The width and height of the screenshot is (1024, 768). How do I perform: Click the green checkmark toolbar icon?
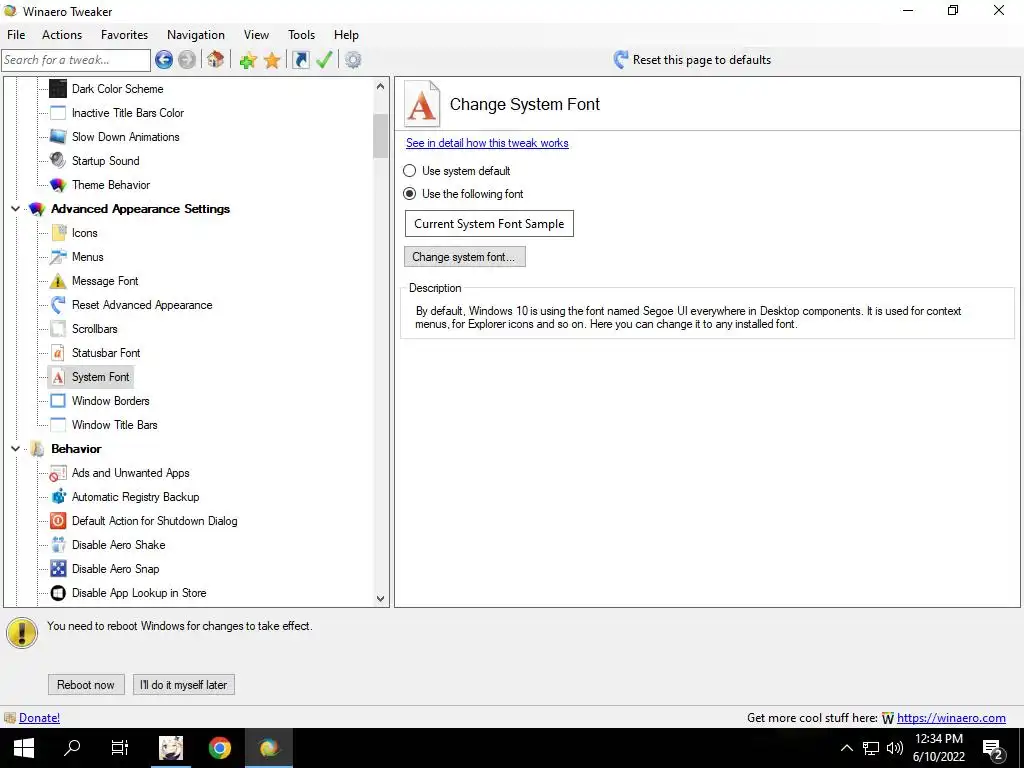pos(325,60)
